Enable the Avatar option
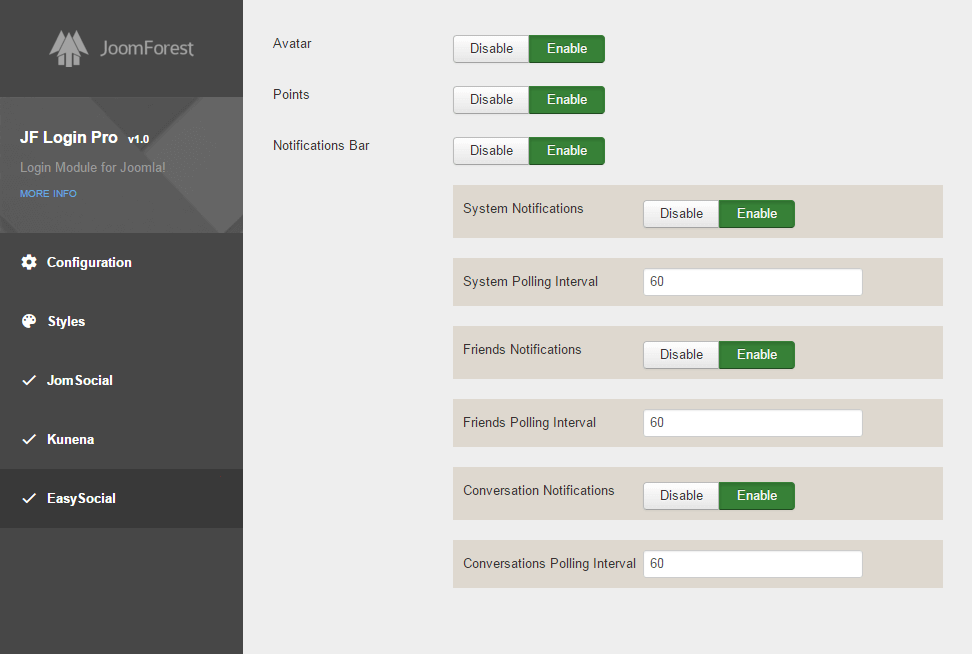The height and width of the screenshot is (654, 972). coord(566,49)
